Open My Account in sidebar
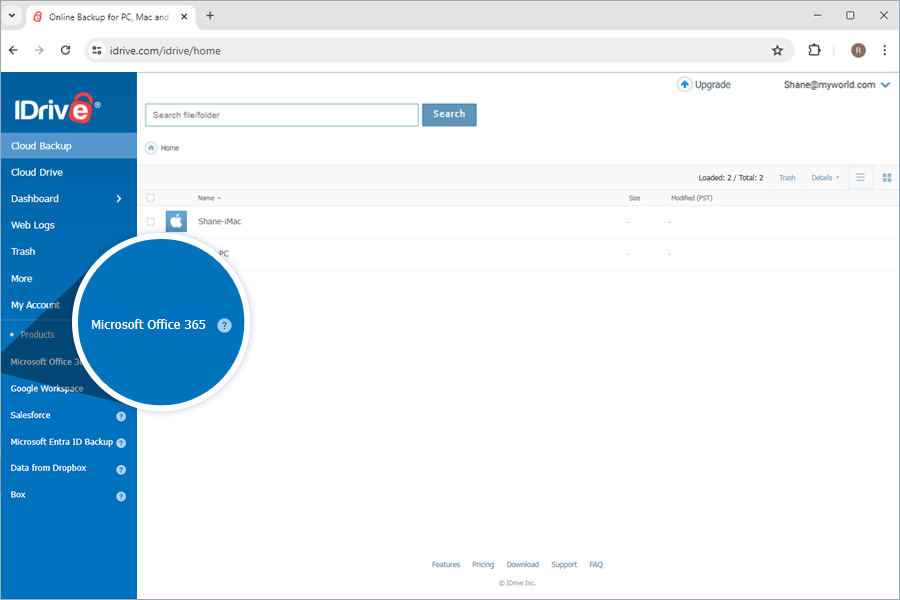 (x=35, y=305)
